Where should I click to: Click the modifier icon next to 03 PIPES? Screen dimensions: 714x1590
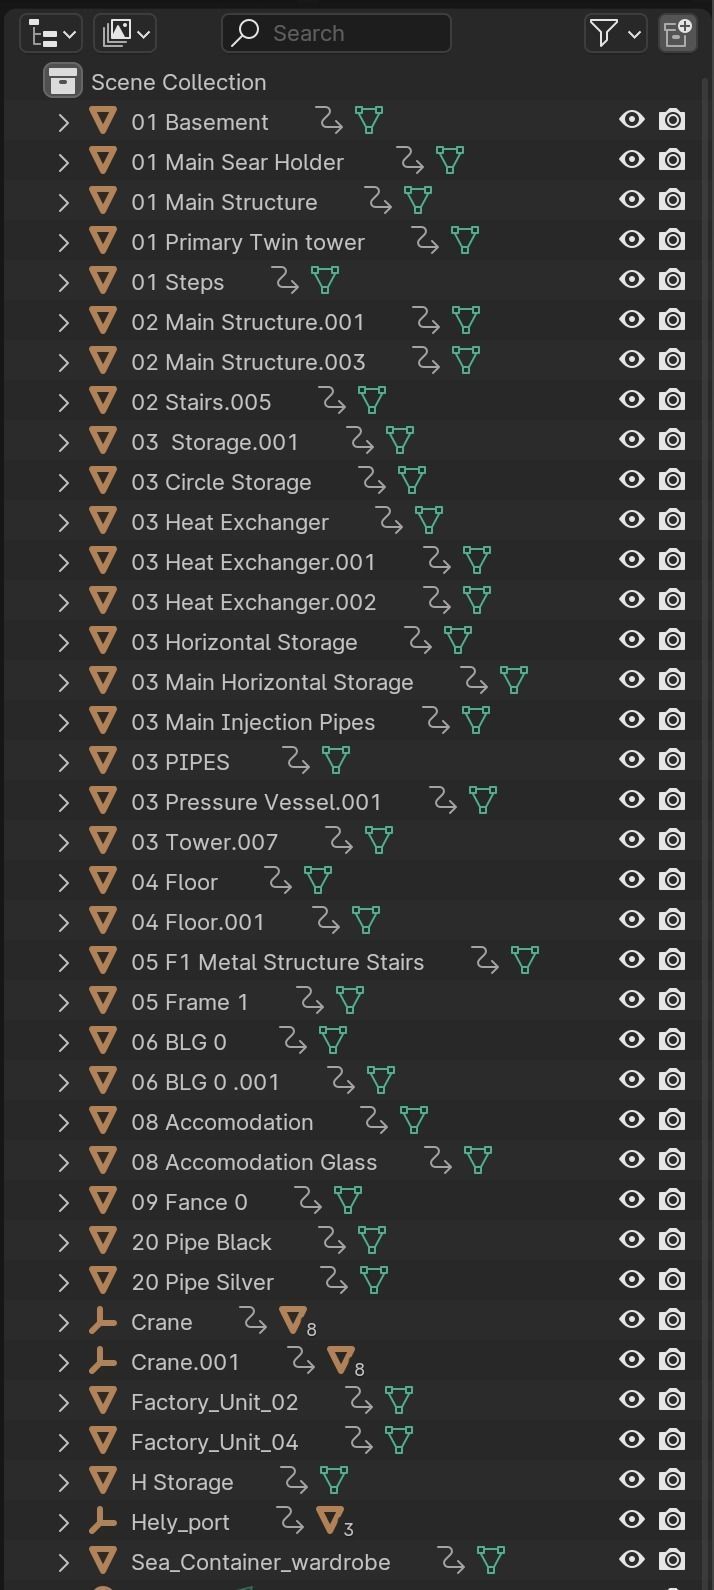[x=296, y=761]
